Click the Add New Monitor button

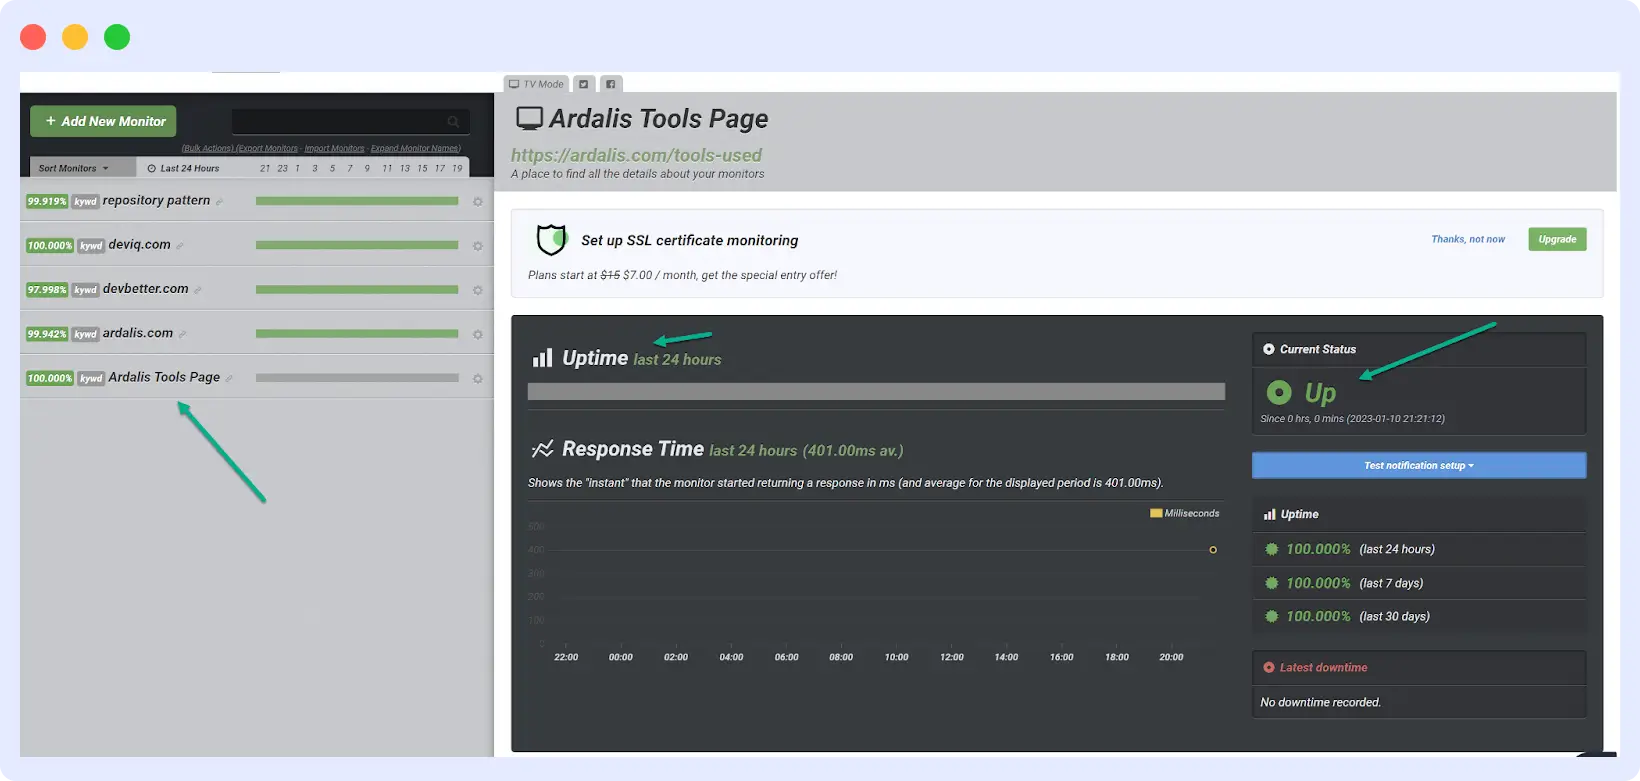(103, 121)
